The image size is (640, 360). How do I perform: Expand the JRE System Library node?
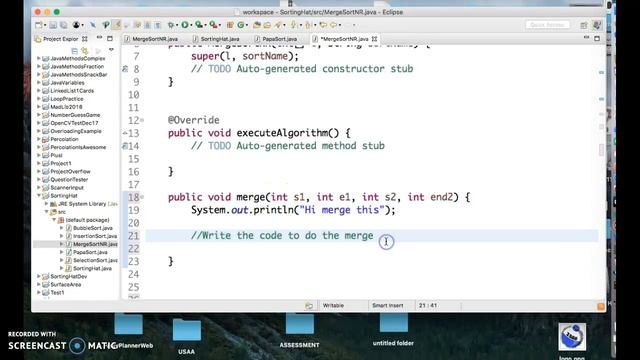pyautogui.click(x=47, y=204)
